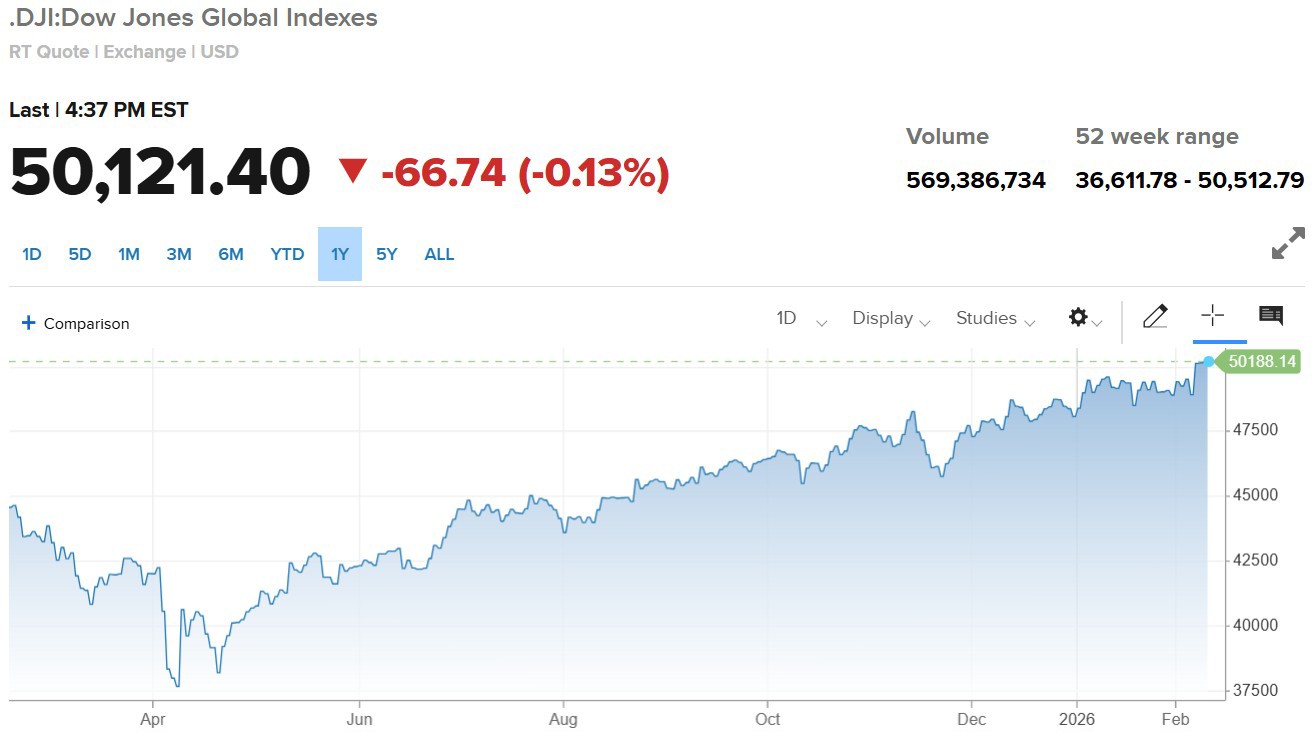Click the 50188.14 green price label
Image resolution: width=1315 pixels, height=732 pixels.
coord(1261,362)
